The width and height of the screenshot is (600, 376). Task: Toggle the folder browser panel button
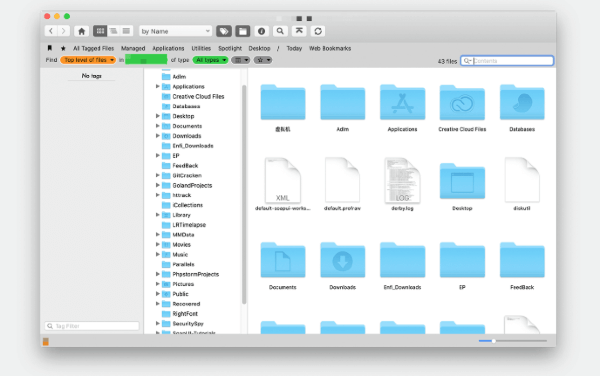click(x=243, y=31)
